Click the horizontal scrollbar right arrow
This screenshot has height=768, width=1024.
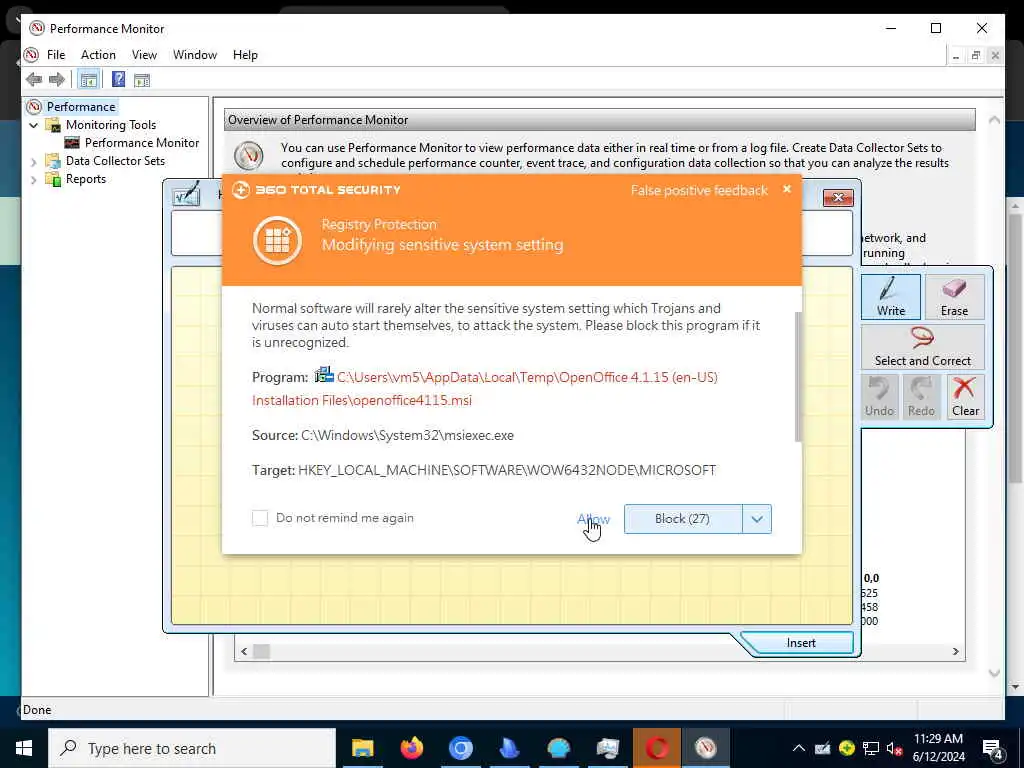coord(955,651)
